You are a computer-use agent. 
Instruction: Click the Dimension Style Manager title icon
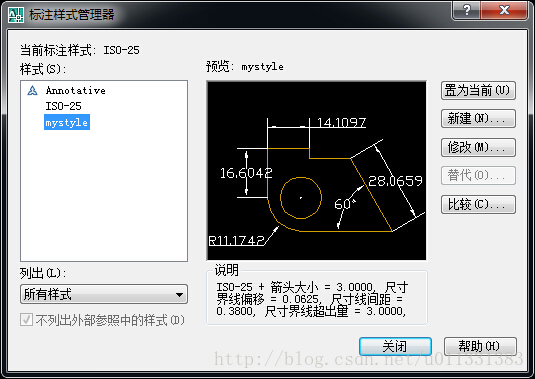coord(16,15)
